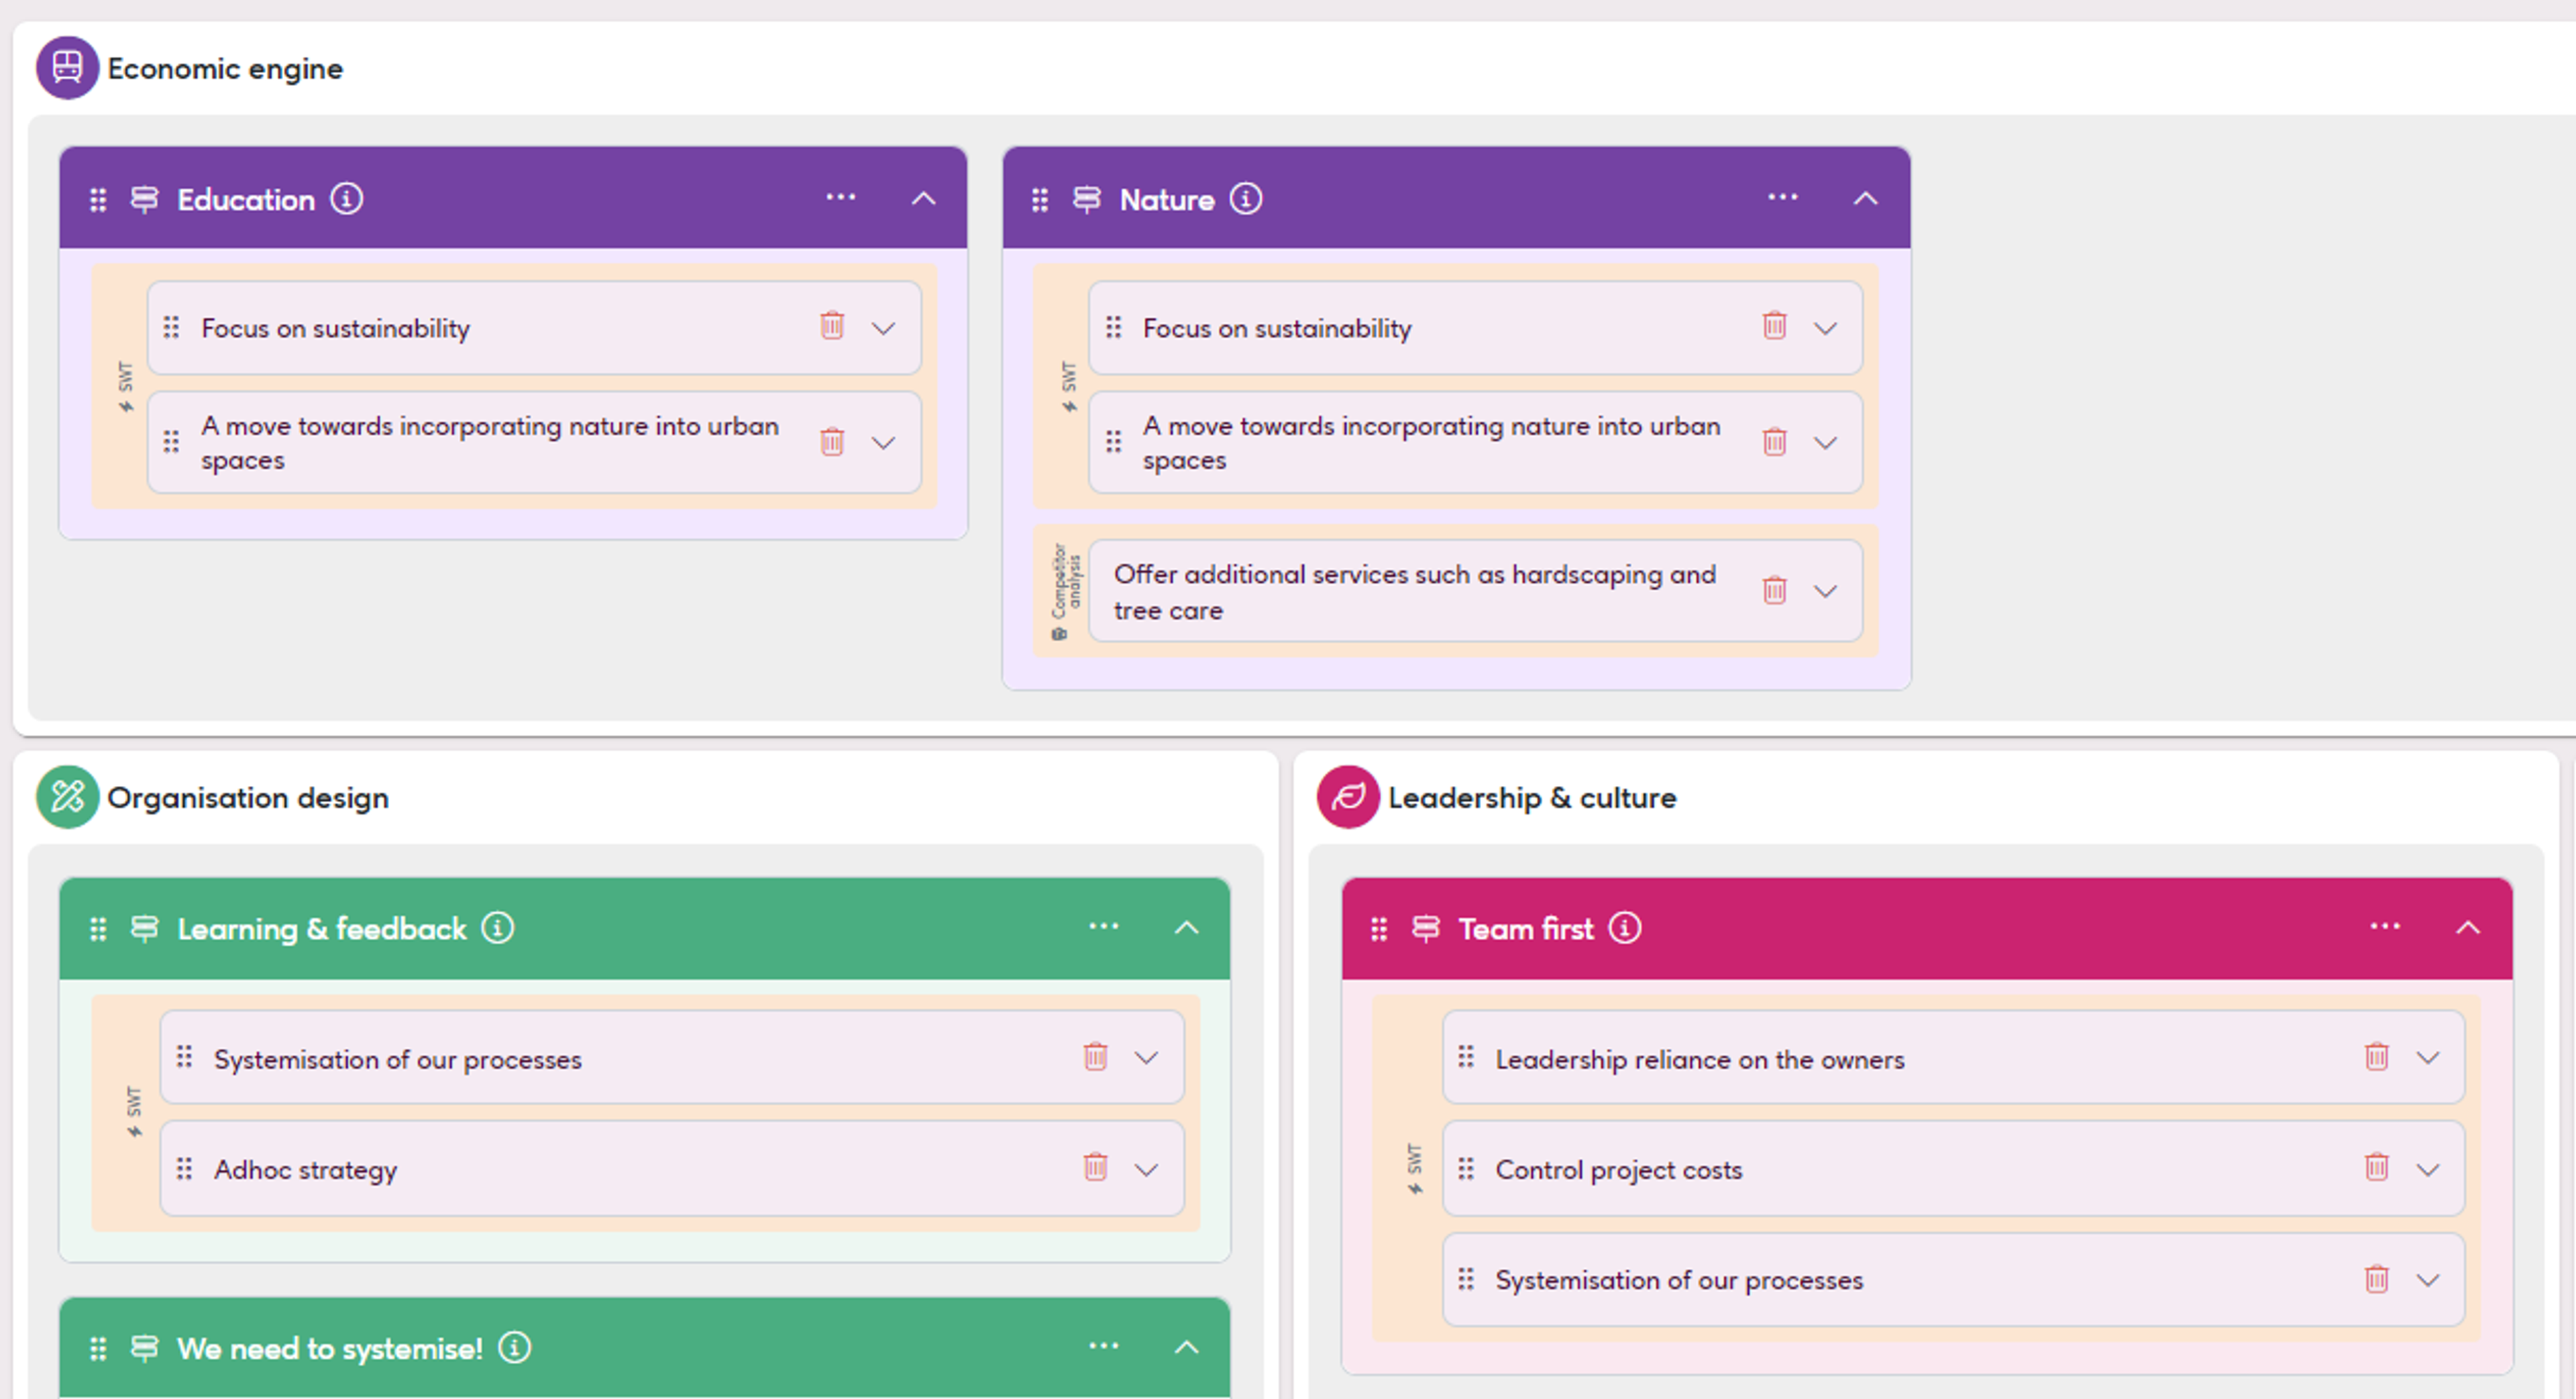Collapse the 'Learning & feedback' card
This screenshot has height=1399, width=2576.
pos(1186,928)
